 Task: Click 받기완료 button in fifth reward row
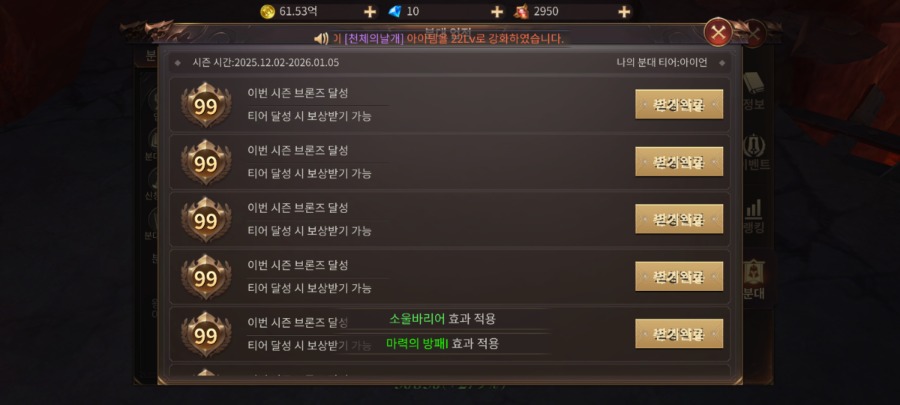pyautogui.click(x=679, y=334)
